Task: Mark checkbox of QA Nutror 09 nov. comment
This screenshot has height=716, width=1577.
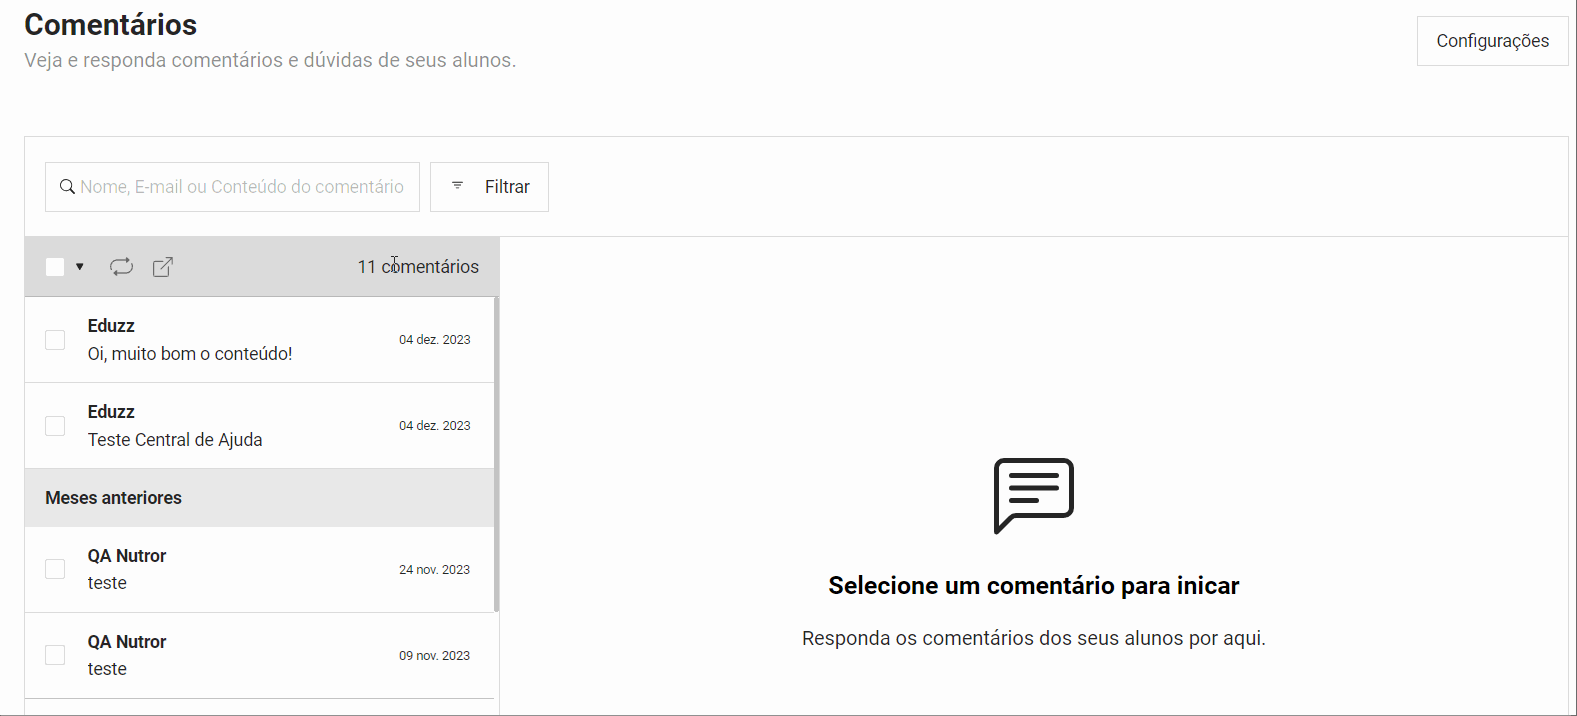Action: (x=55, y=655)
